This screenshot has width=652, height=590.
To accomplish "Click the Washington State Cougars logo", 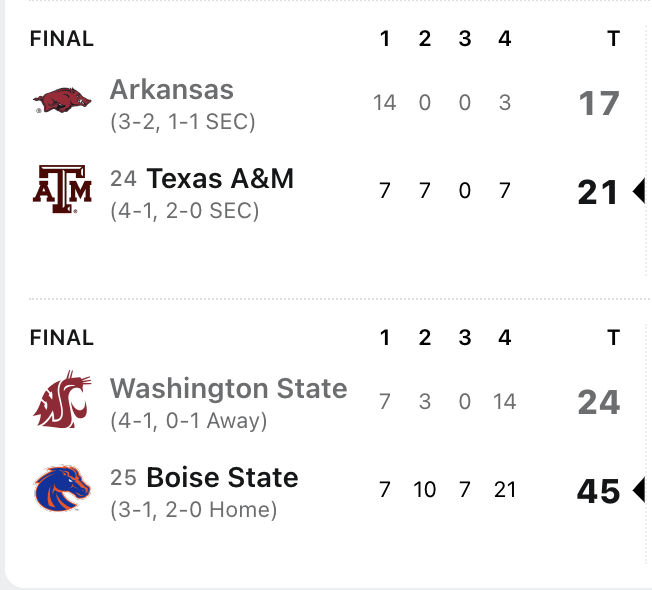I will [62, 401].
